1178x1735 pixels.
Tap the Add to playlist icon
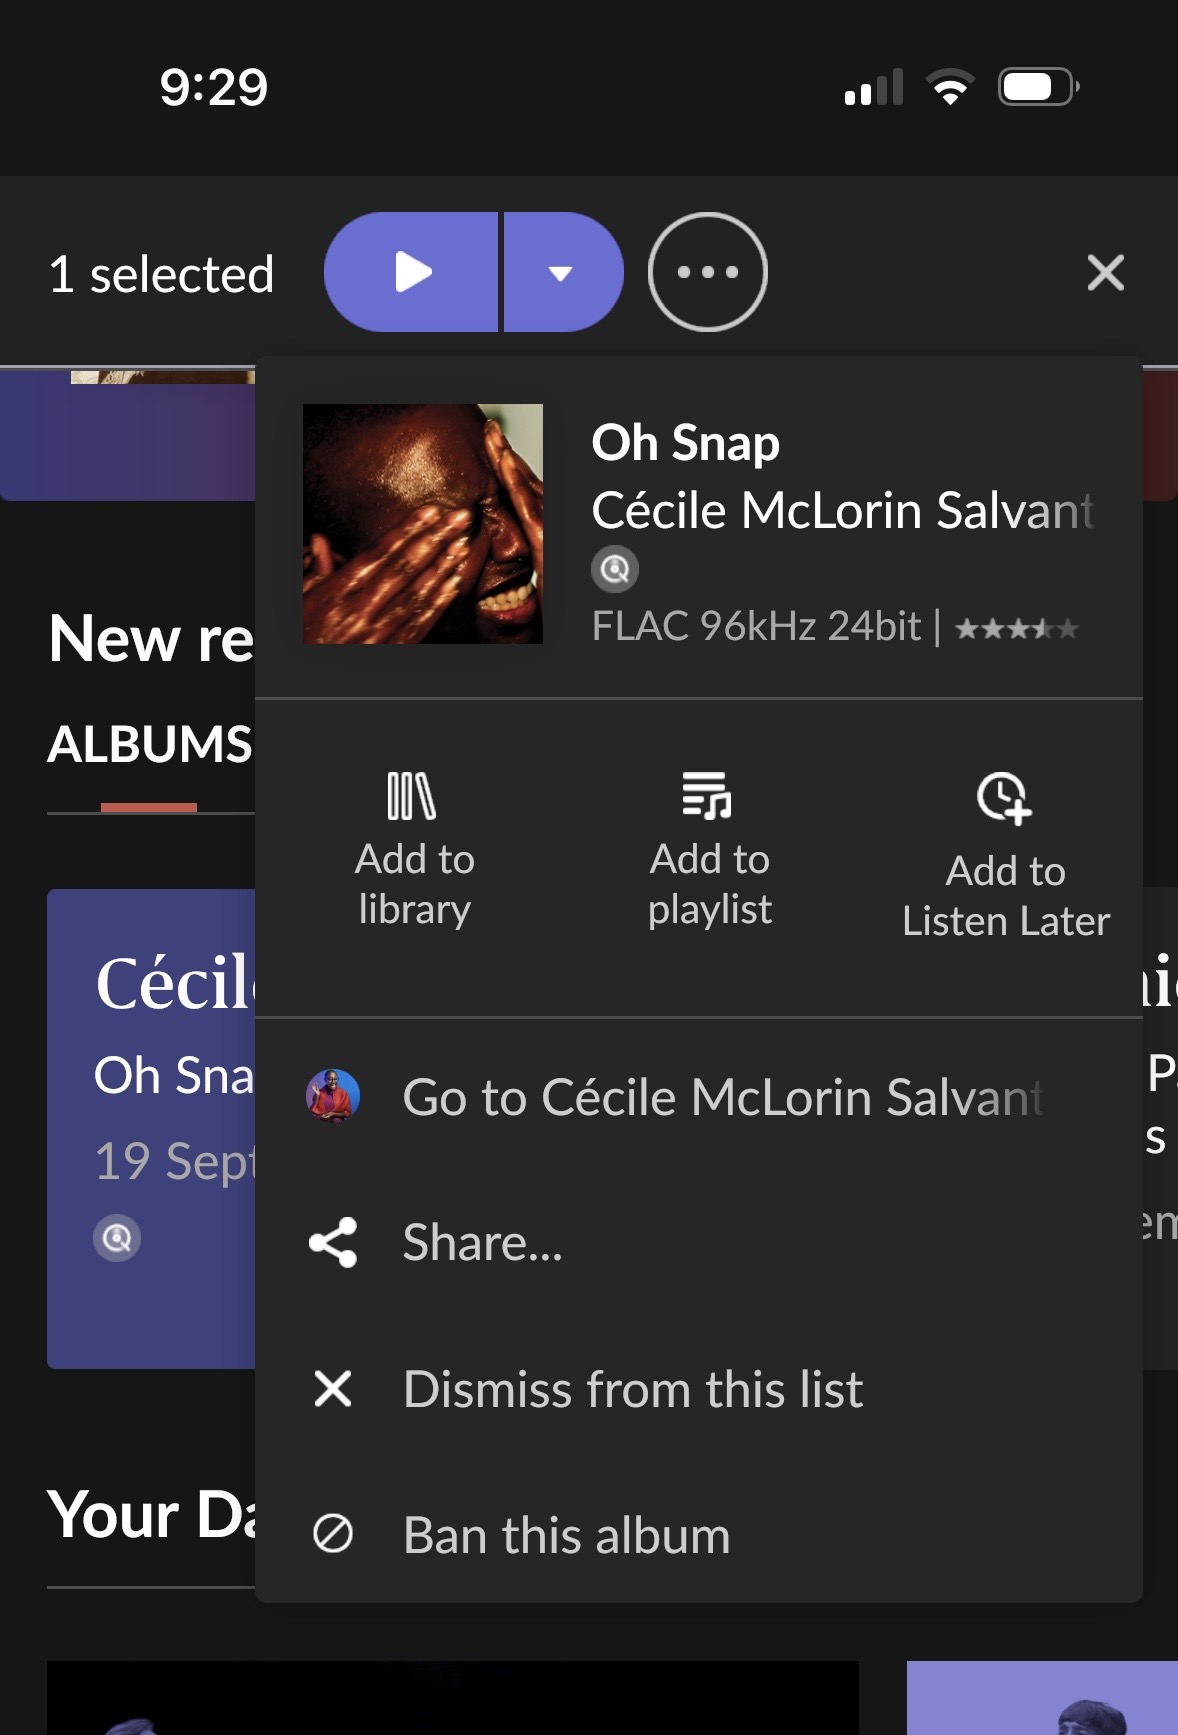point(708,797)
